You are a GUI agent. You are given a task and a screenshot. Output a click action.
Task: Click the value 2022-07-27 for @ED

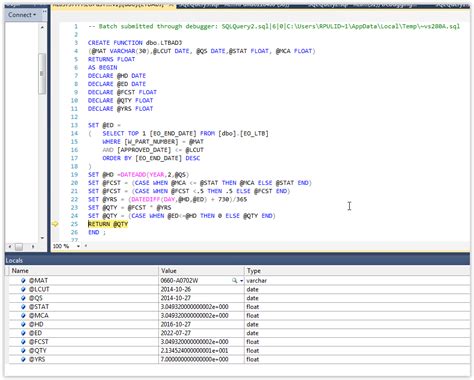pyautogui.click(x=176, y=333)
